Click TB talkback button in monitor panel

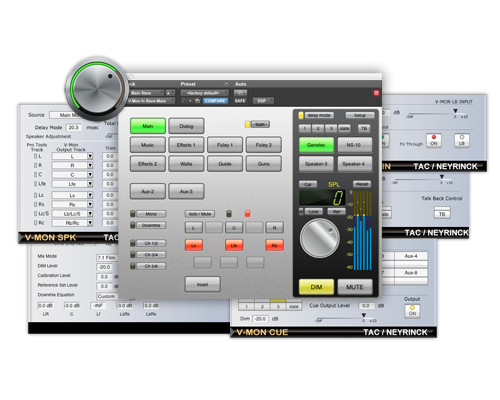point(364,128)
